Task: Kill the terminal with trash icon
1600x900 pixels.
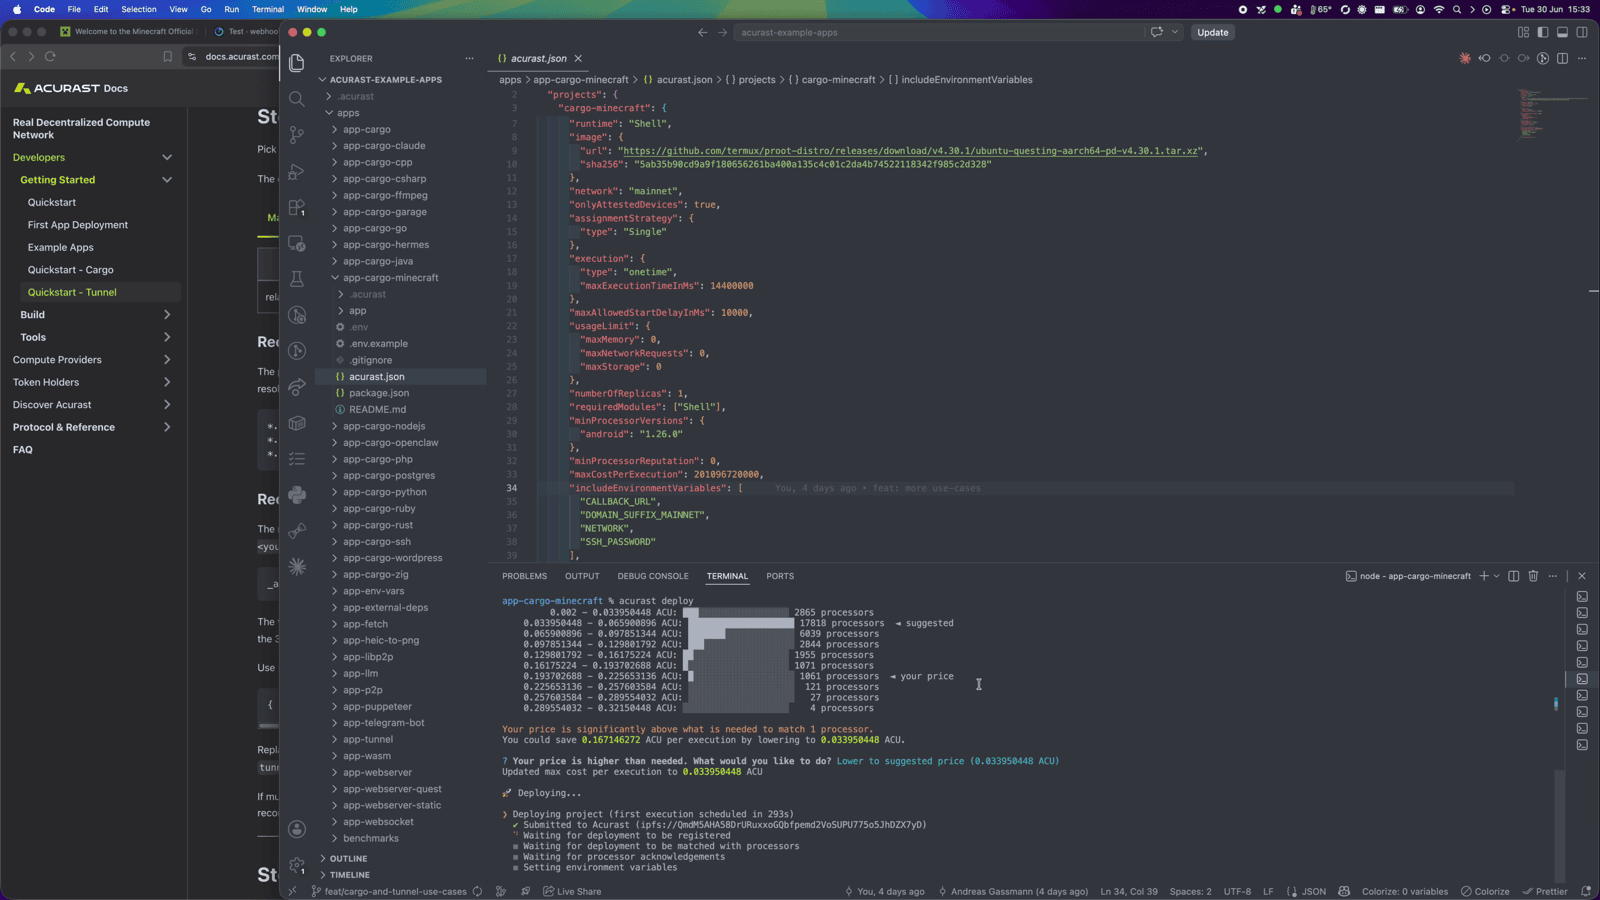Action: click(1533, 576)
